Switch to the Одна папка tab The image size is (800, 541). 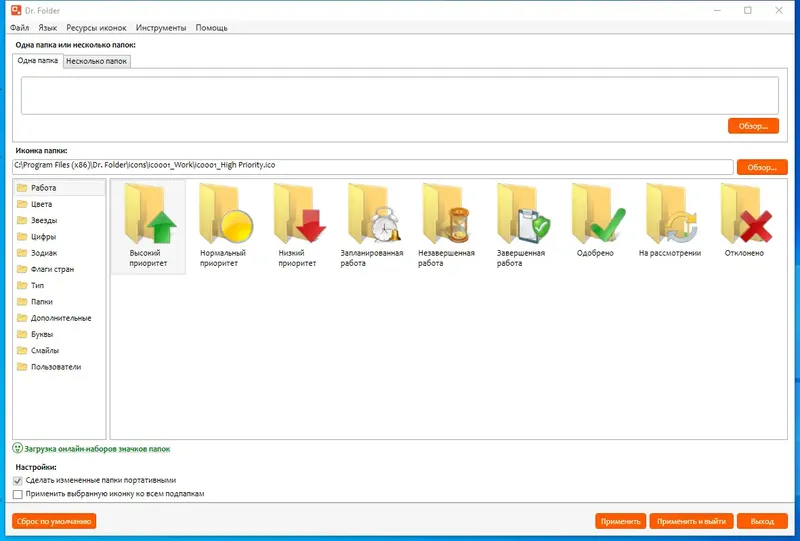(38, 60)
